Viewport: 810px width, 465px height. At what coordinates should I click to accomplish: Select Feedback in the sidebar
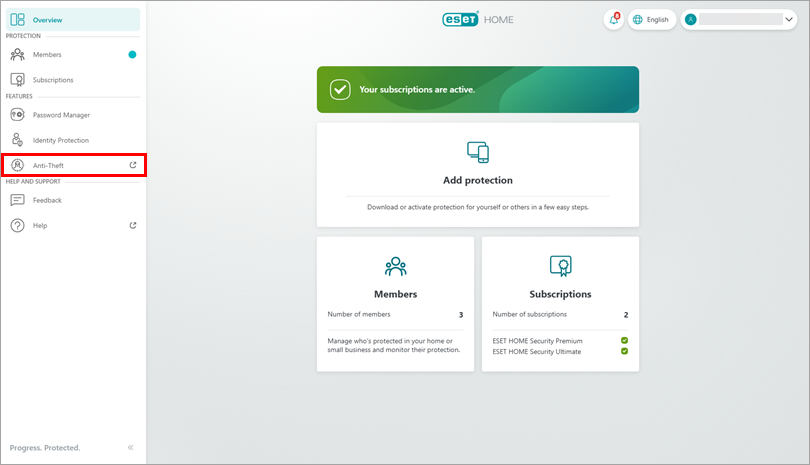click(73, 200)
